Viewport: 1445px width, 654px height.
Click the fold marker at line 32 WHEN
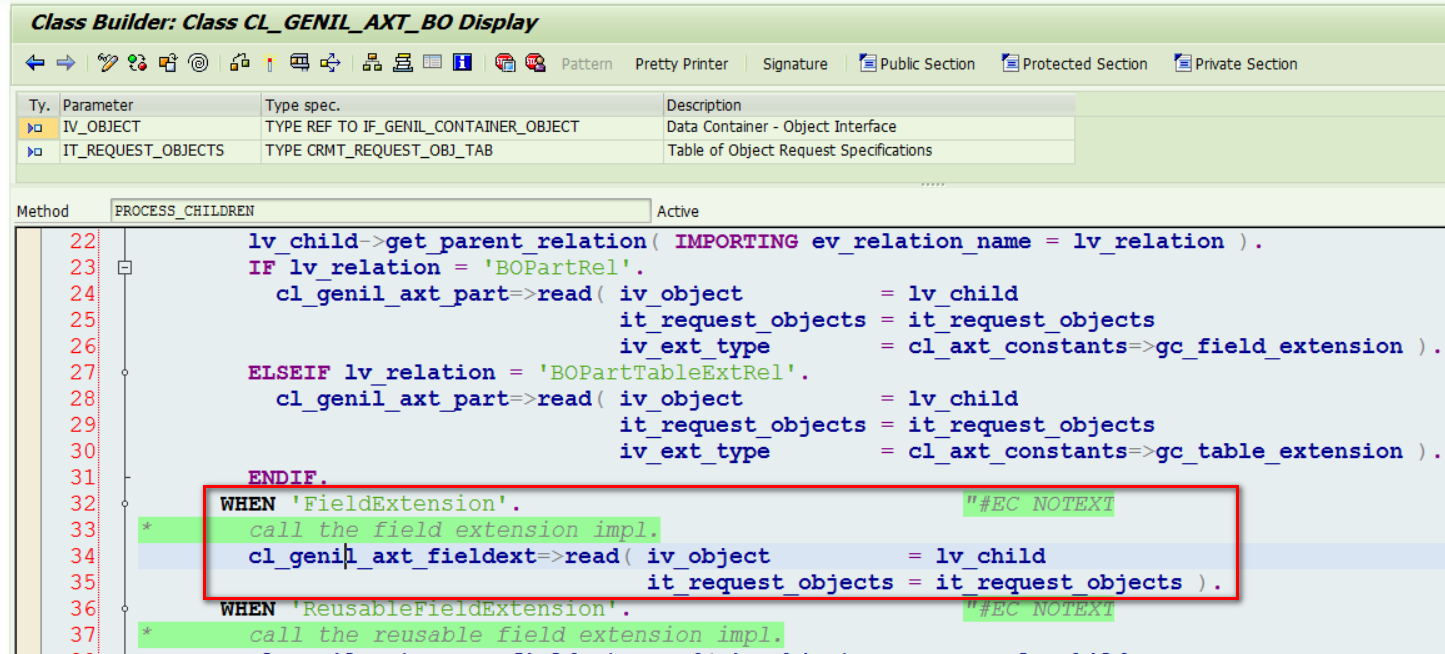click(125, 504)
